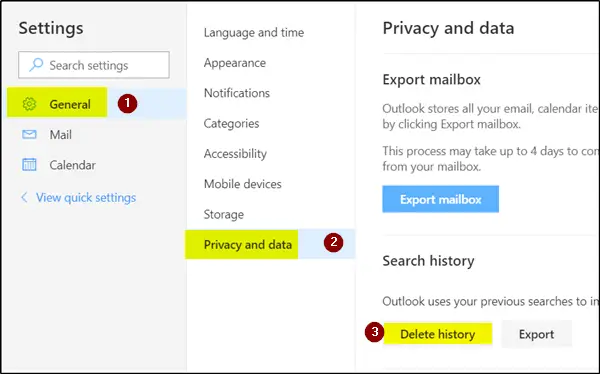This screenshot has width=600, height=374.
Task: Click the Calendar grid icon
Action: (x=29, y=165)
